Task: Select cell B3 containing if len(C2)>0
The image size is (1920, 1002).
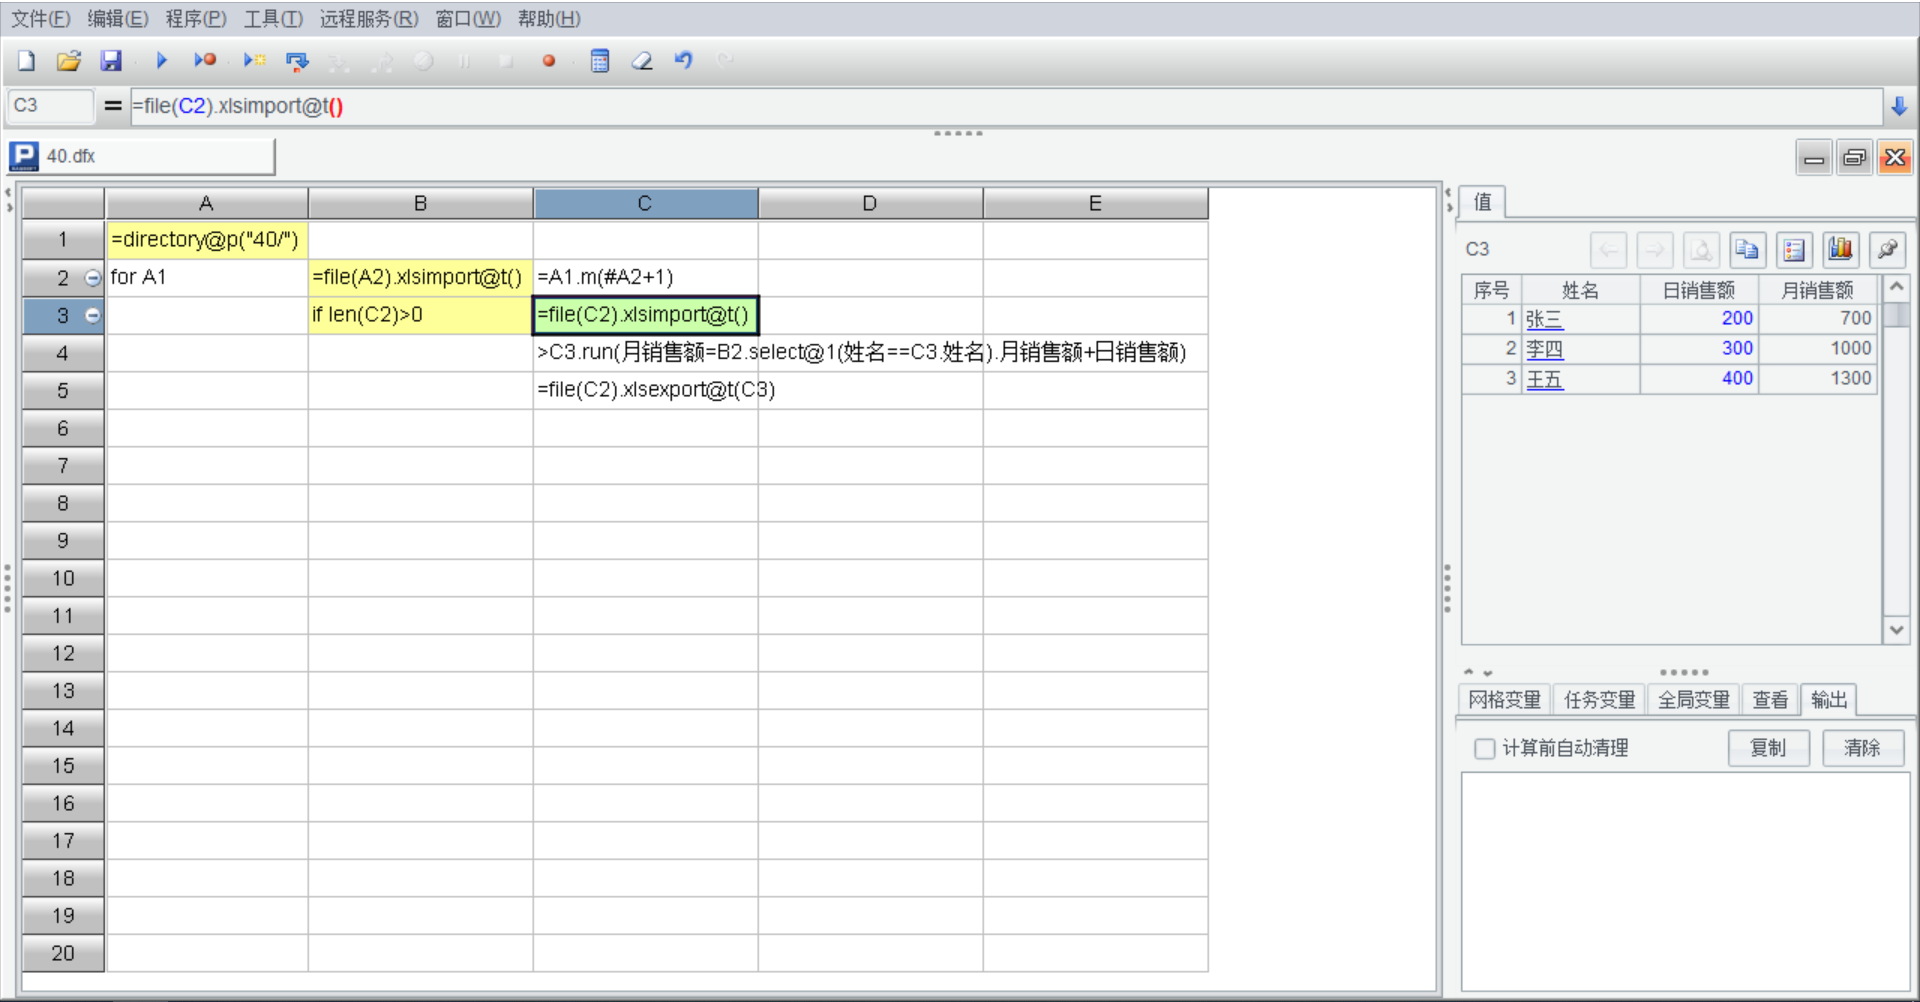Action: pos(420,315)
